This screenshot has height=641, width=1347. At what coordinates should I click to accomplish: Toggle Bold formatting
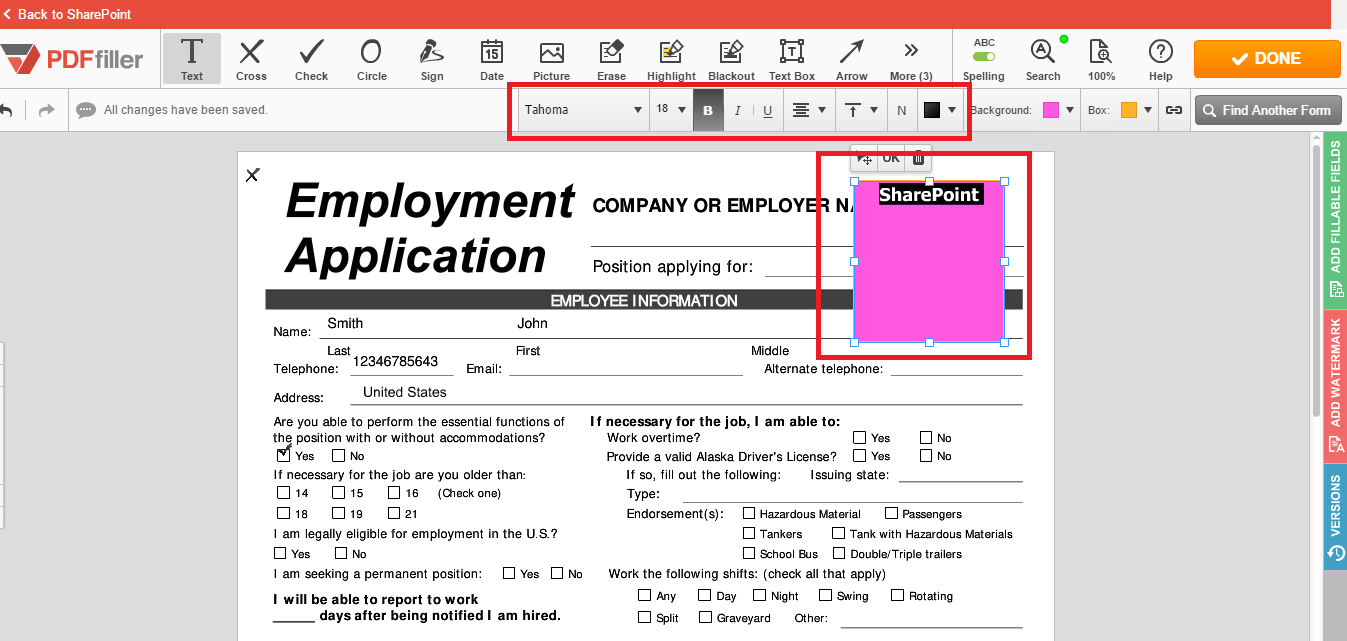(x=708, y=111)
